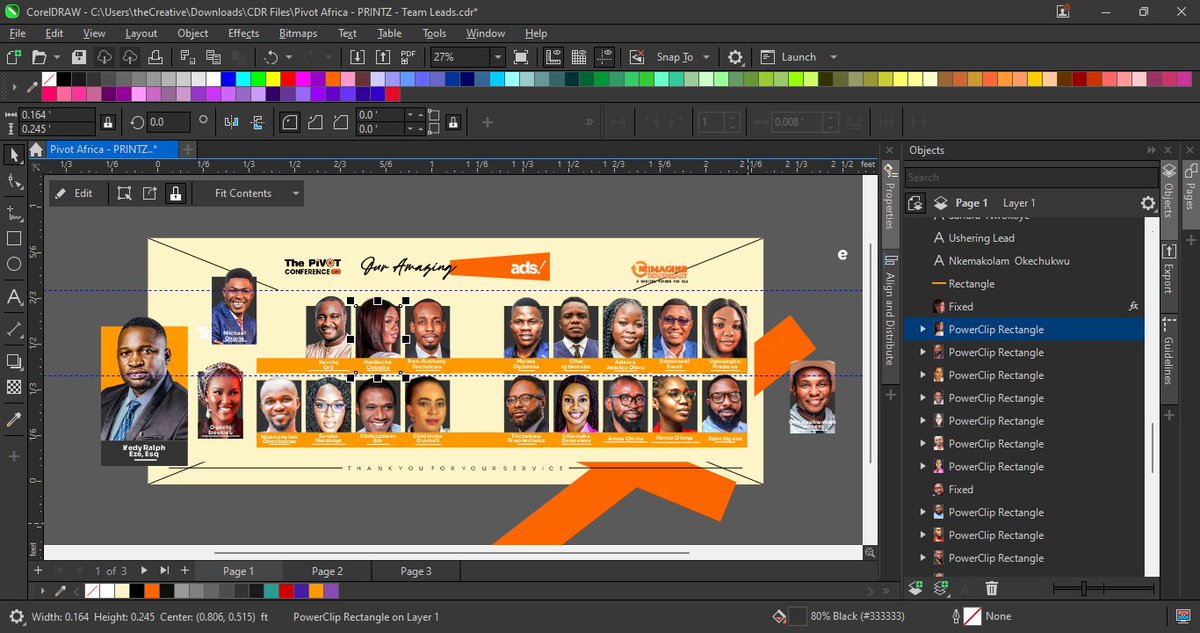Toggle Show object view in Objects panel
Viewport: 1200px width, 633px height.
coord(915,203)
